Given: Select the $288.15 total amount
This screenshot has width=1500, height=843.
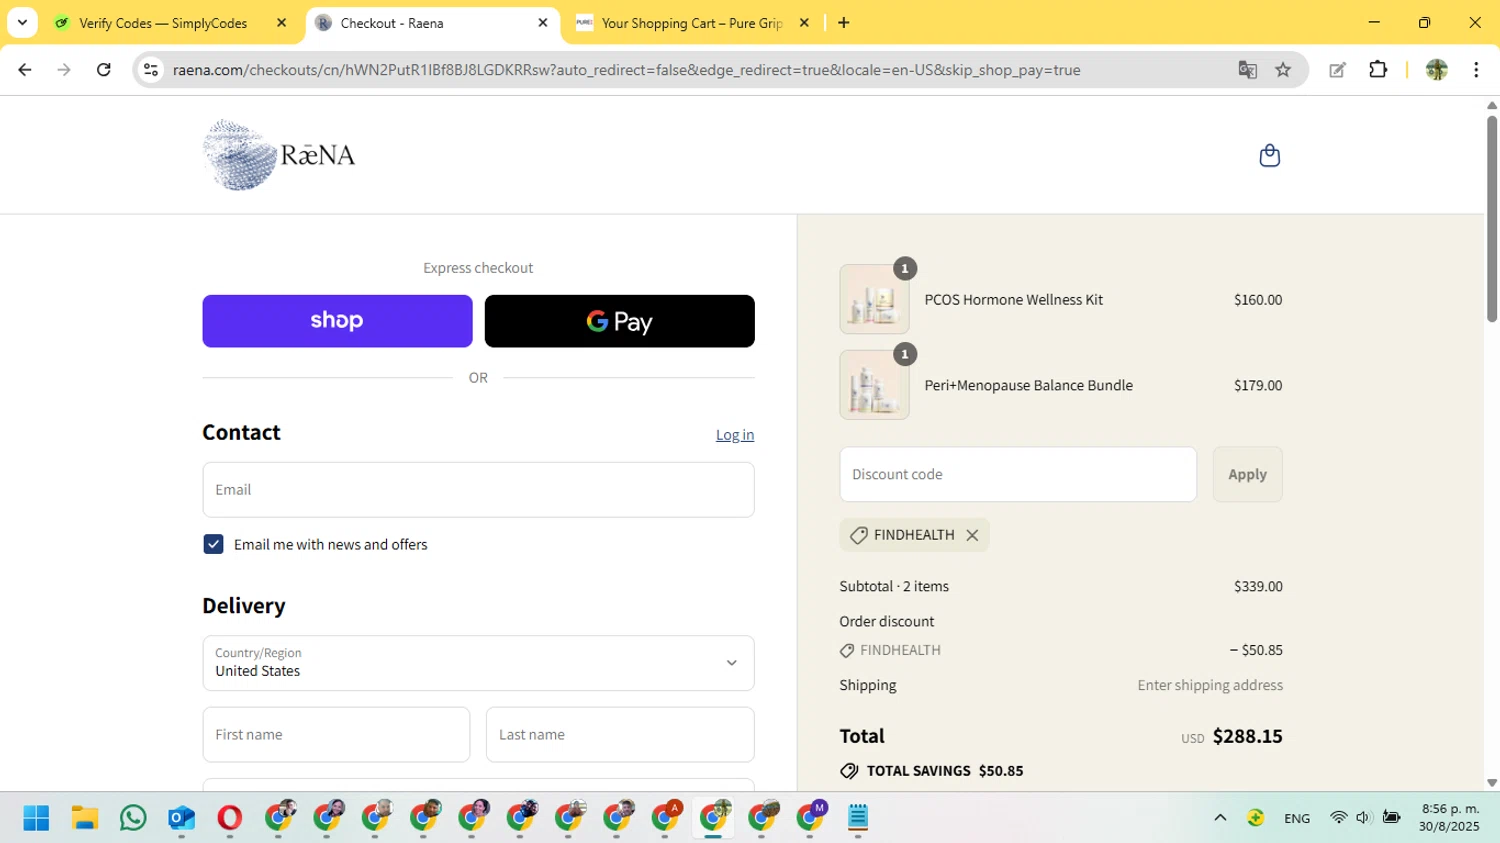Looking at the screenshot, I should coord(1247,736).
